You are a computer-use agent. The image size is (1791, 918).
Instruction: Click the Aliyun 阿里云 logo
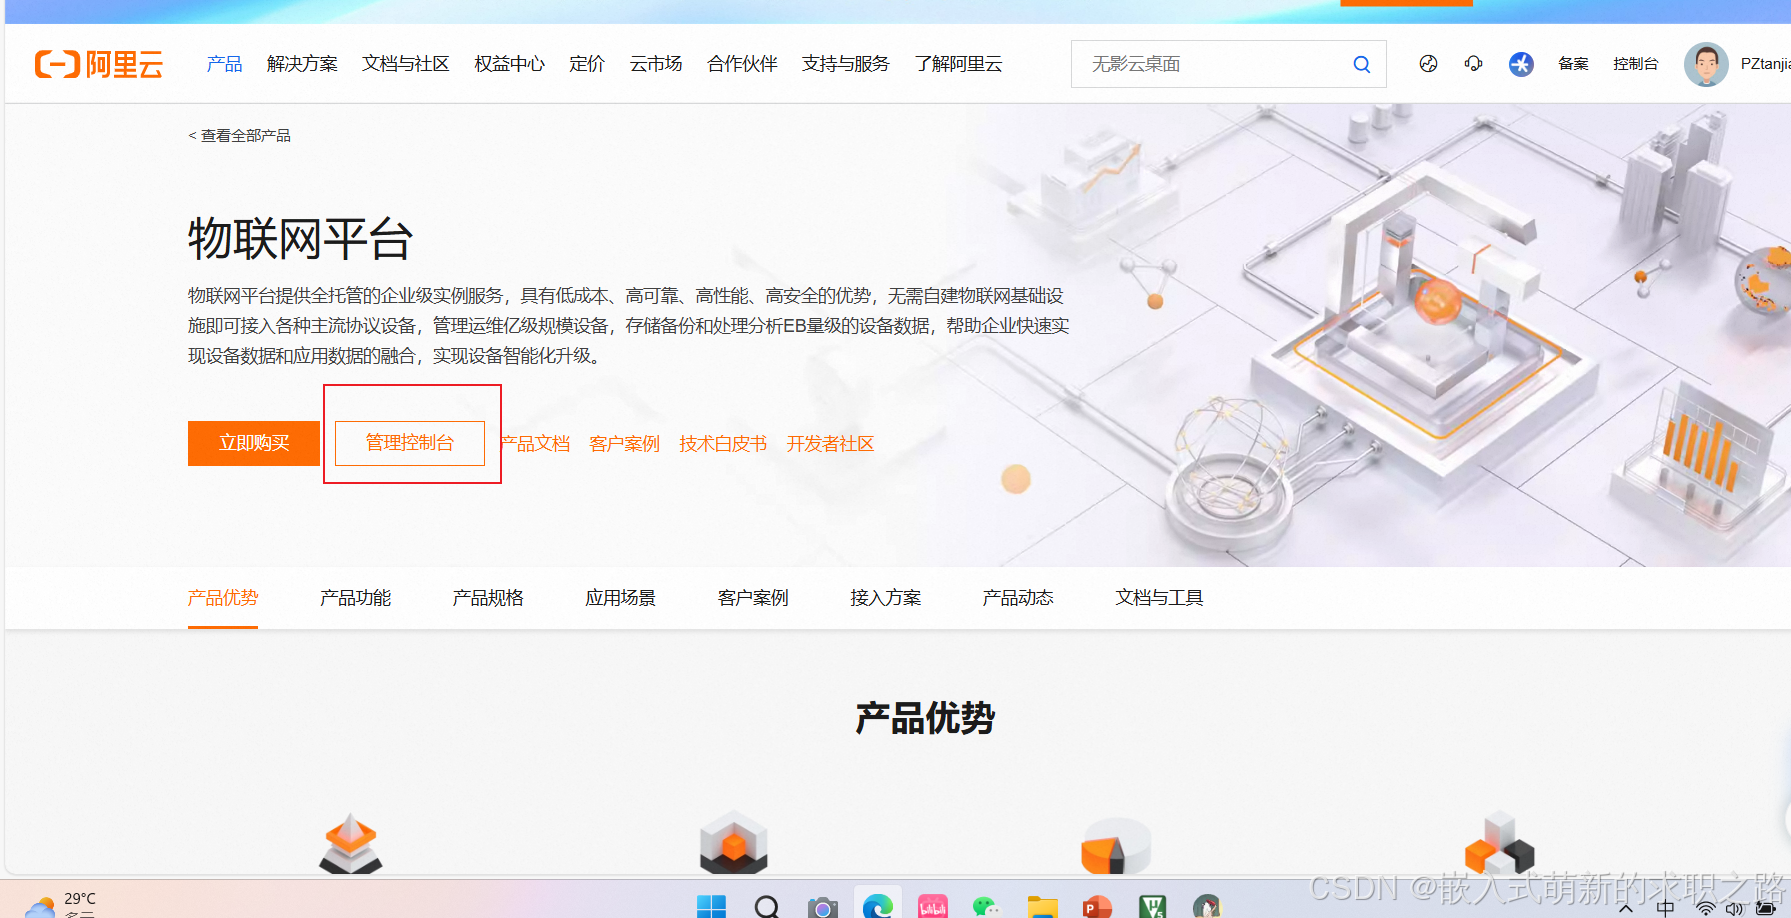(x=99, y=64)
